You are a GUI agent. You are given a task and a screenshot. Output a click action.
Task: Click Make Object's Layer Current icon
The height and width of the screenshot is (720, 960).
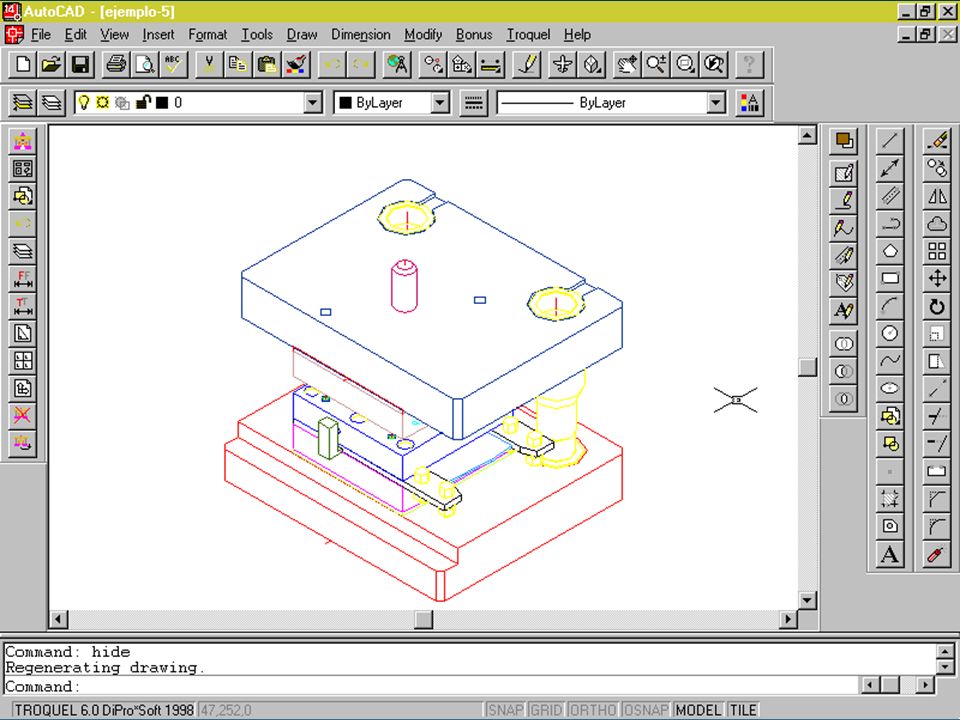point(23,103)
